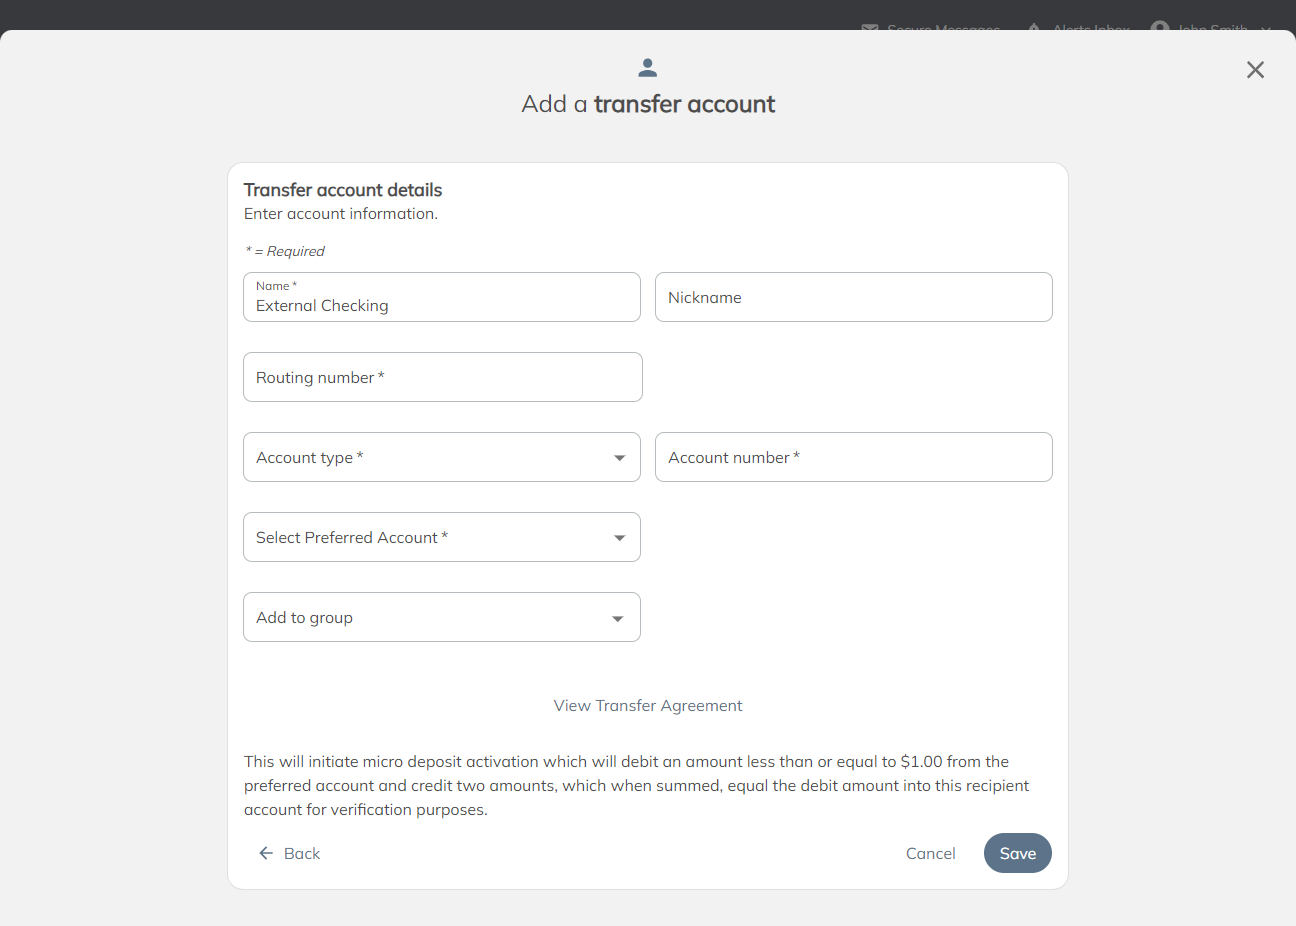The width and height of the screenshot is (1296, 926).
Task: Click the Alerts Inbox bell icon
Action: [1034, 28]
